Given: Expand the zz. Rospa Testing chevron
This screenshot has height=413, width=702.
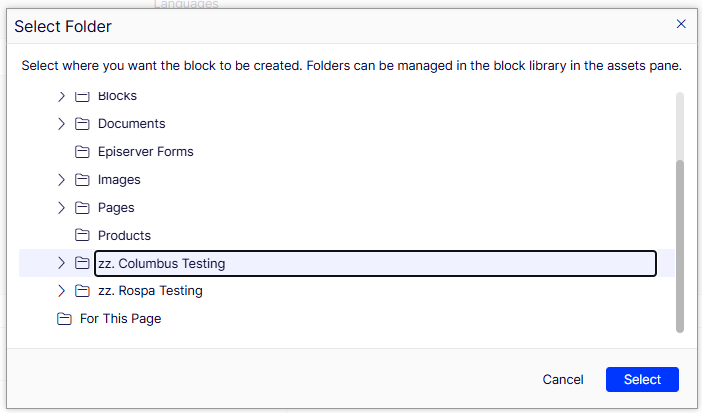Looking at the screenshot, I should tap(61, 291).
